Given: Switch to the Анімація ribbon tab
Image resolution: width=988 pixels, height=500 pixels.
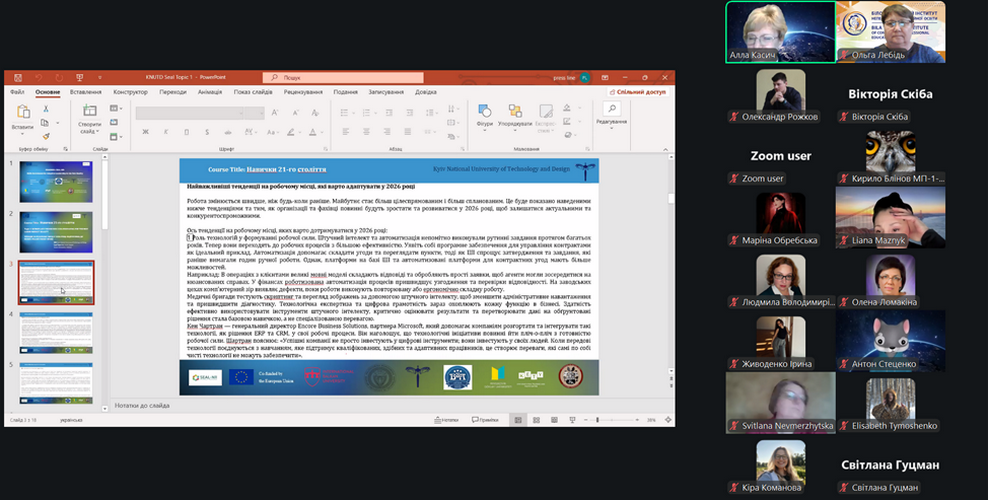Looking at the screenshot, I should click(210, 91).
